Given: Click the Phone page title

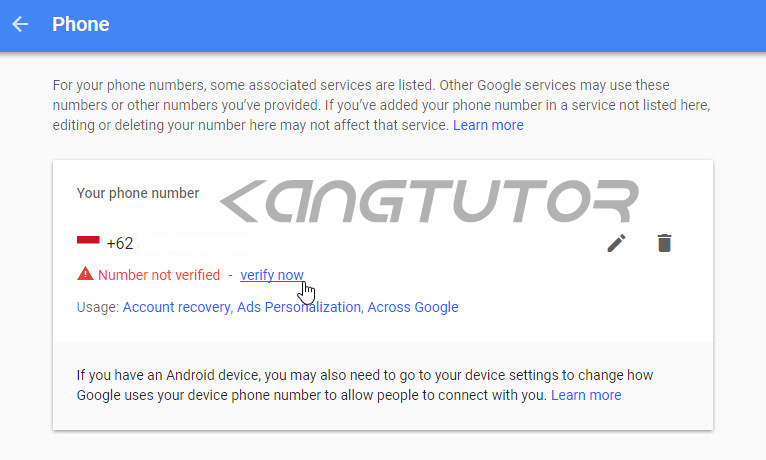Looking at the screenshot, I should tap(81, 24).
